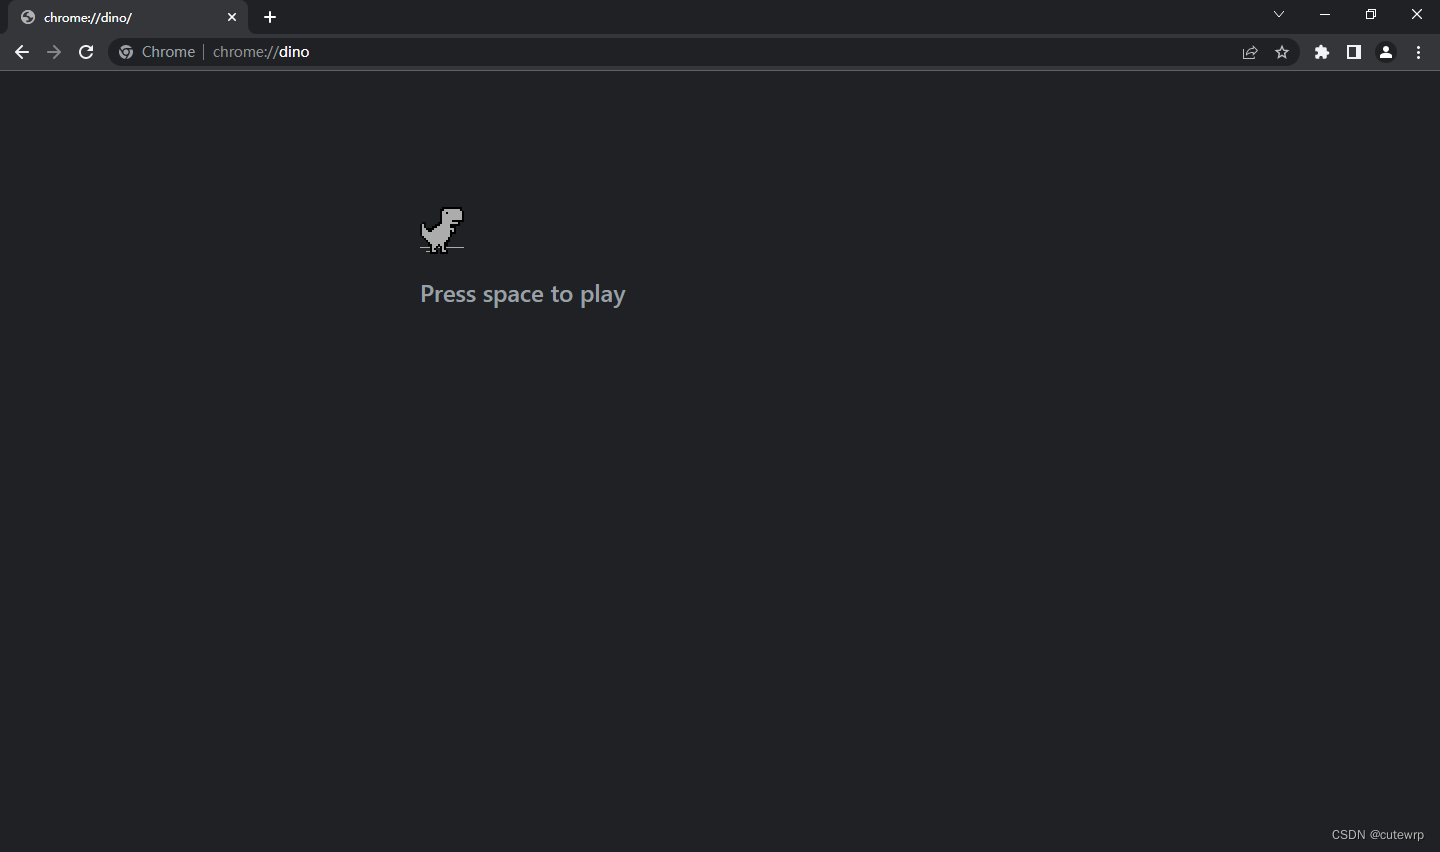Minimize the Chrome window
1440x852 pixels.
(1325, 14)
